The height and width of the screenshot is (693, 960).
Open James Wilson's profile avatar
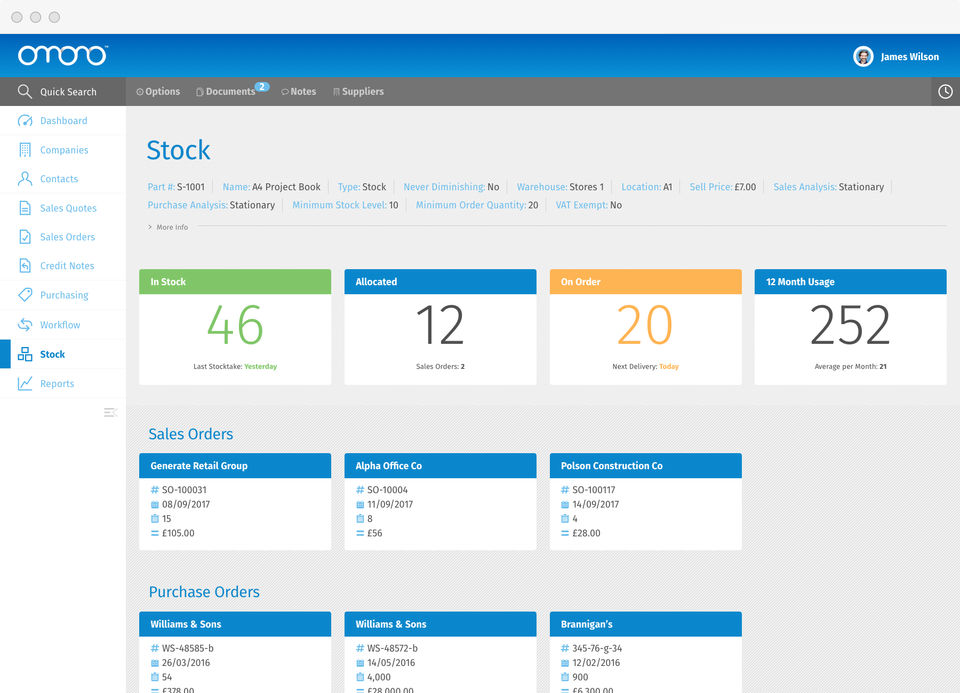863,56
